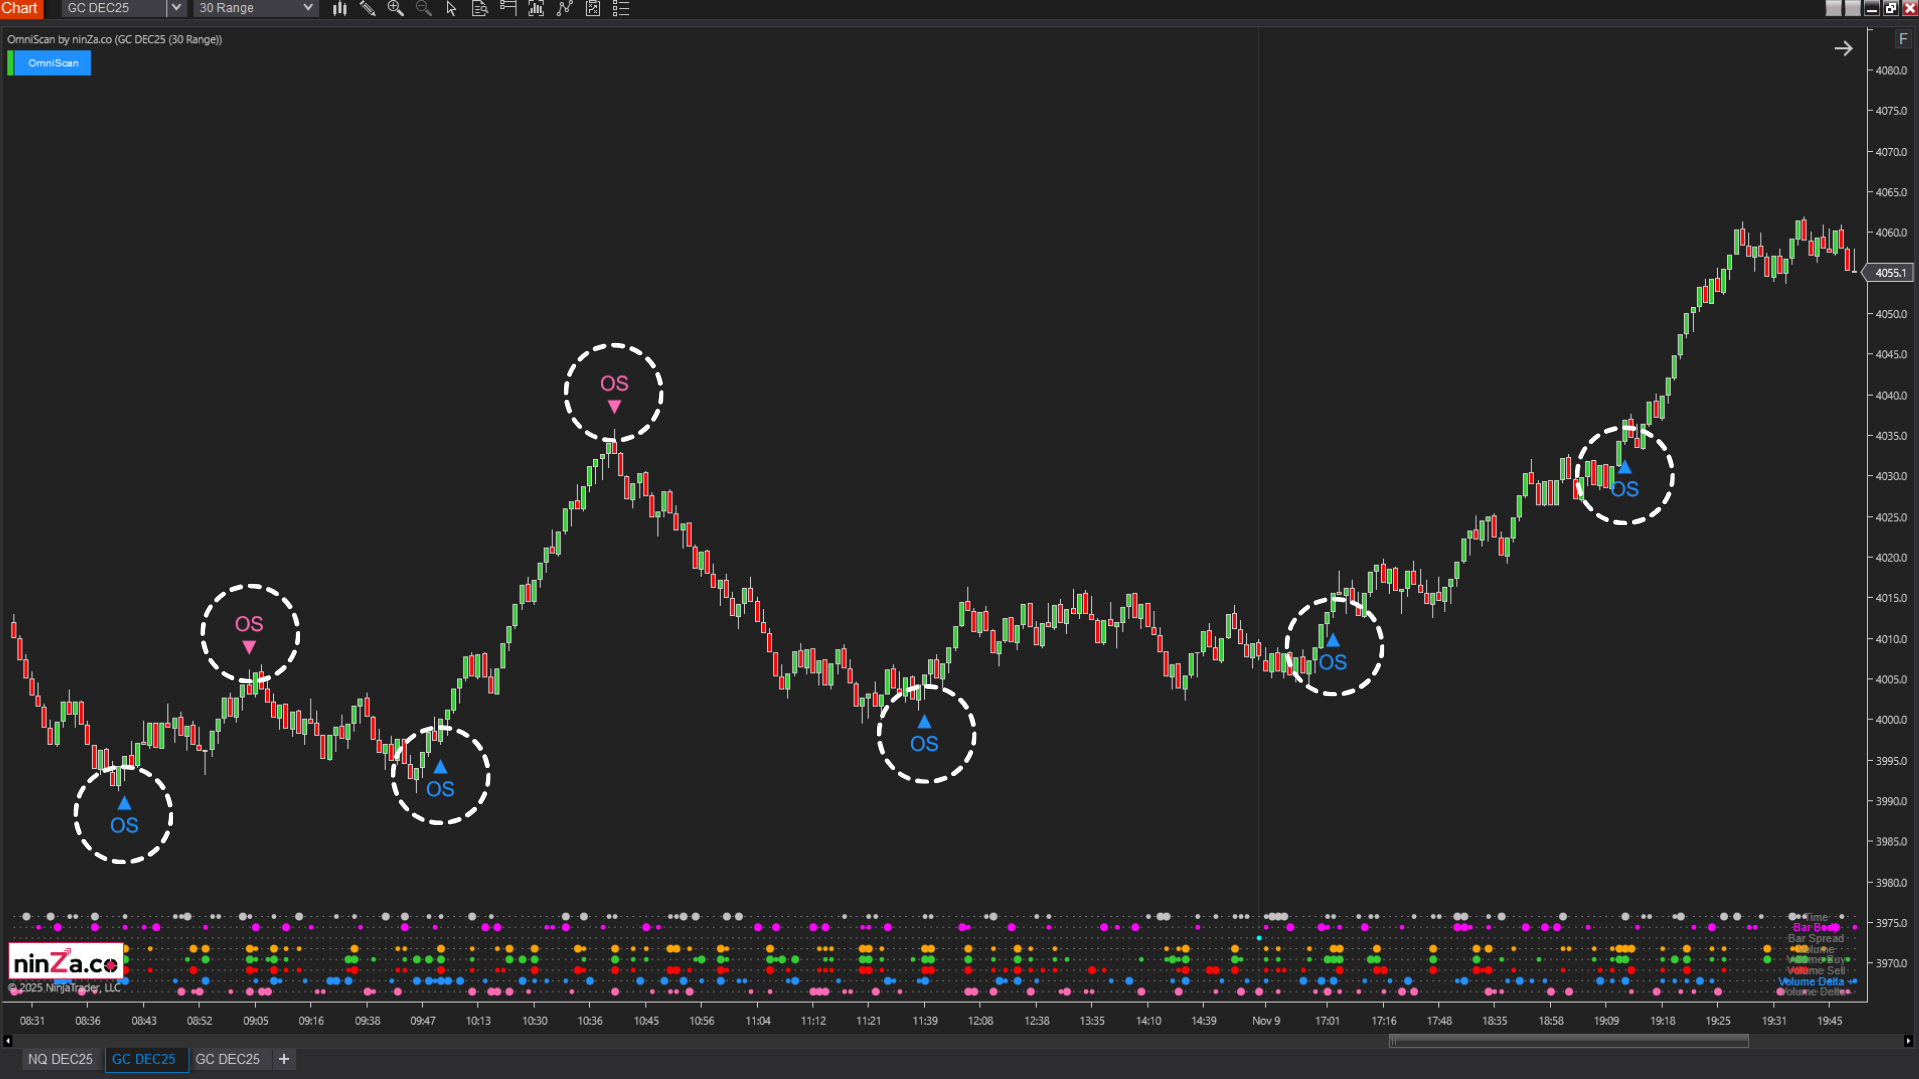The image size is (1919, 1079).
Task: Open chart properties via the checklist icon
Action: pyautogui.click(x=621, y=8)
